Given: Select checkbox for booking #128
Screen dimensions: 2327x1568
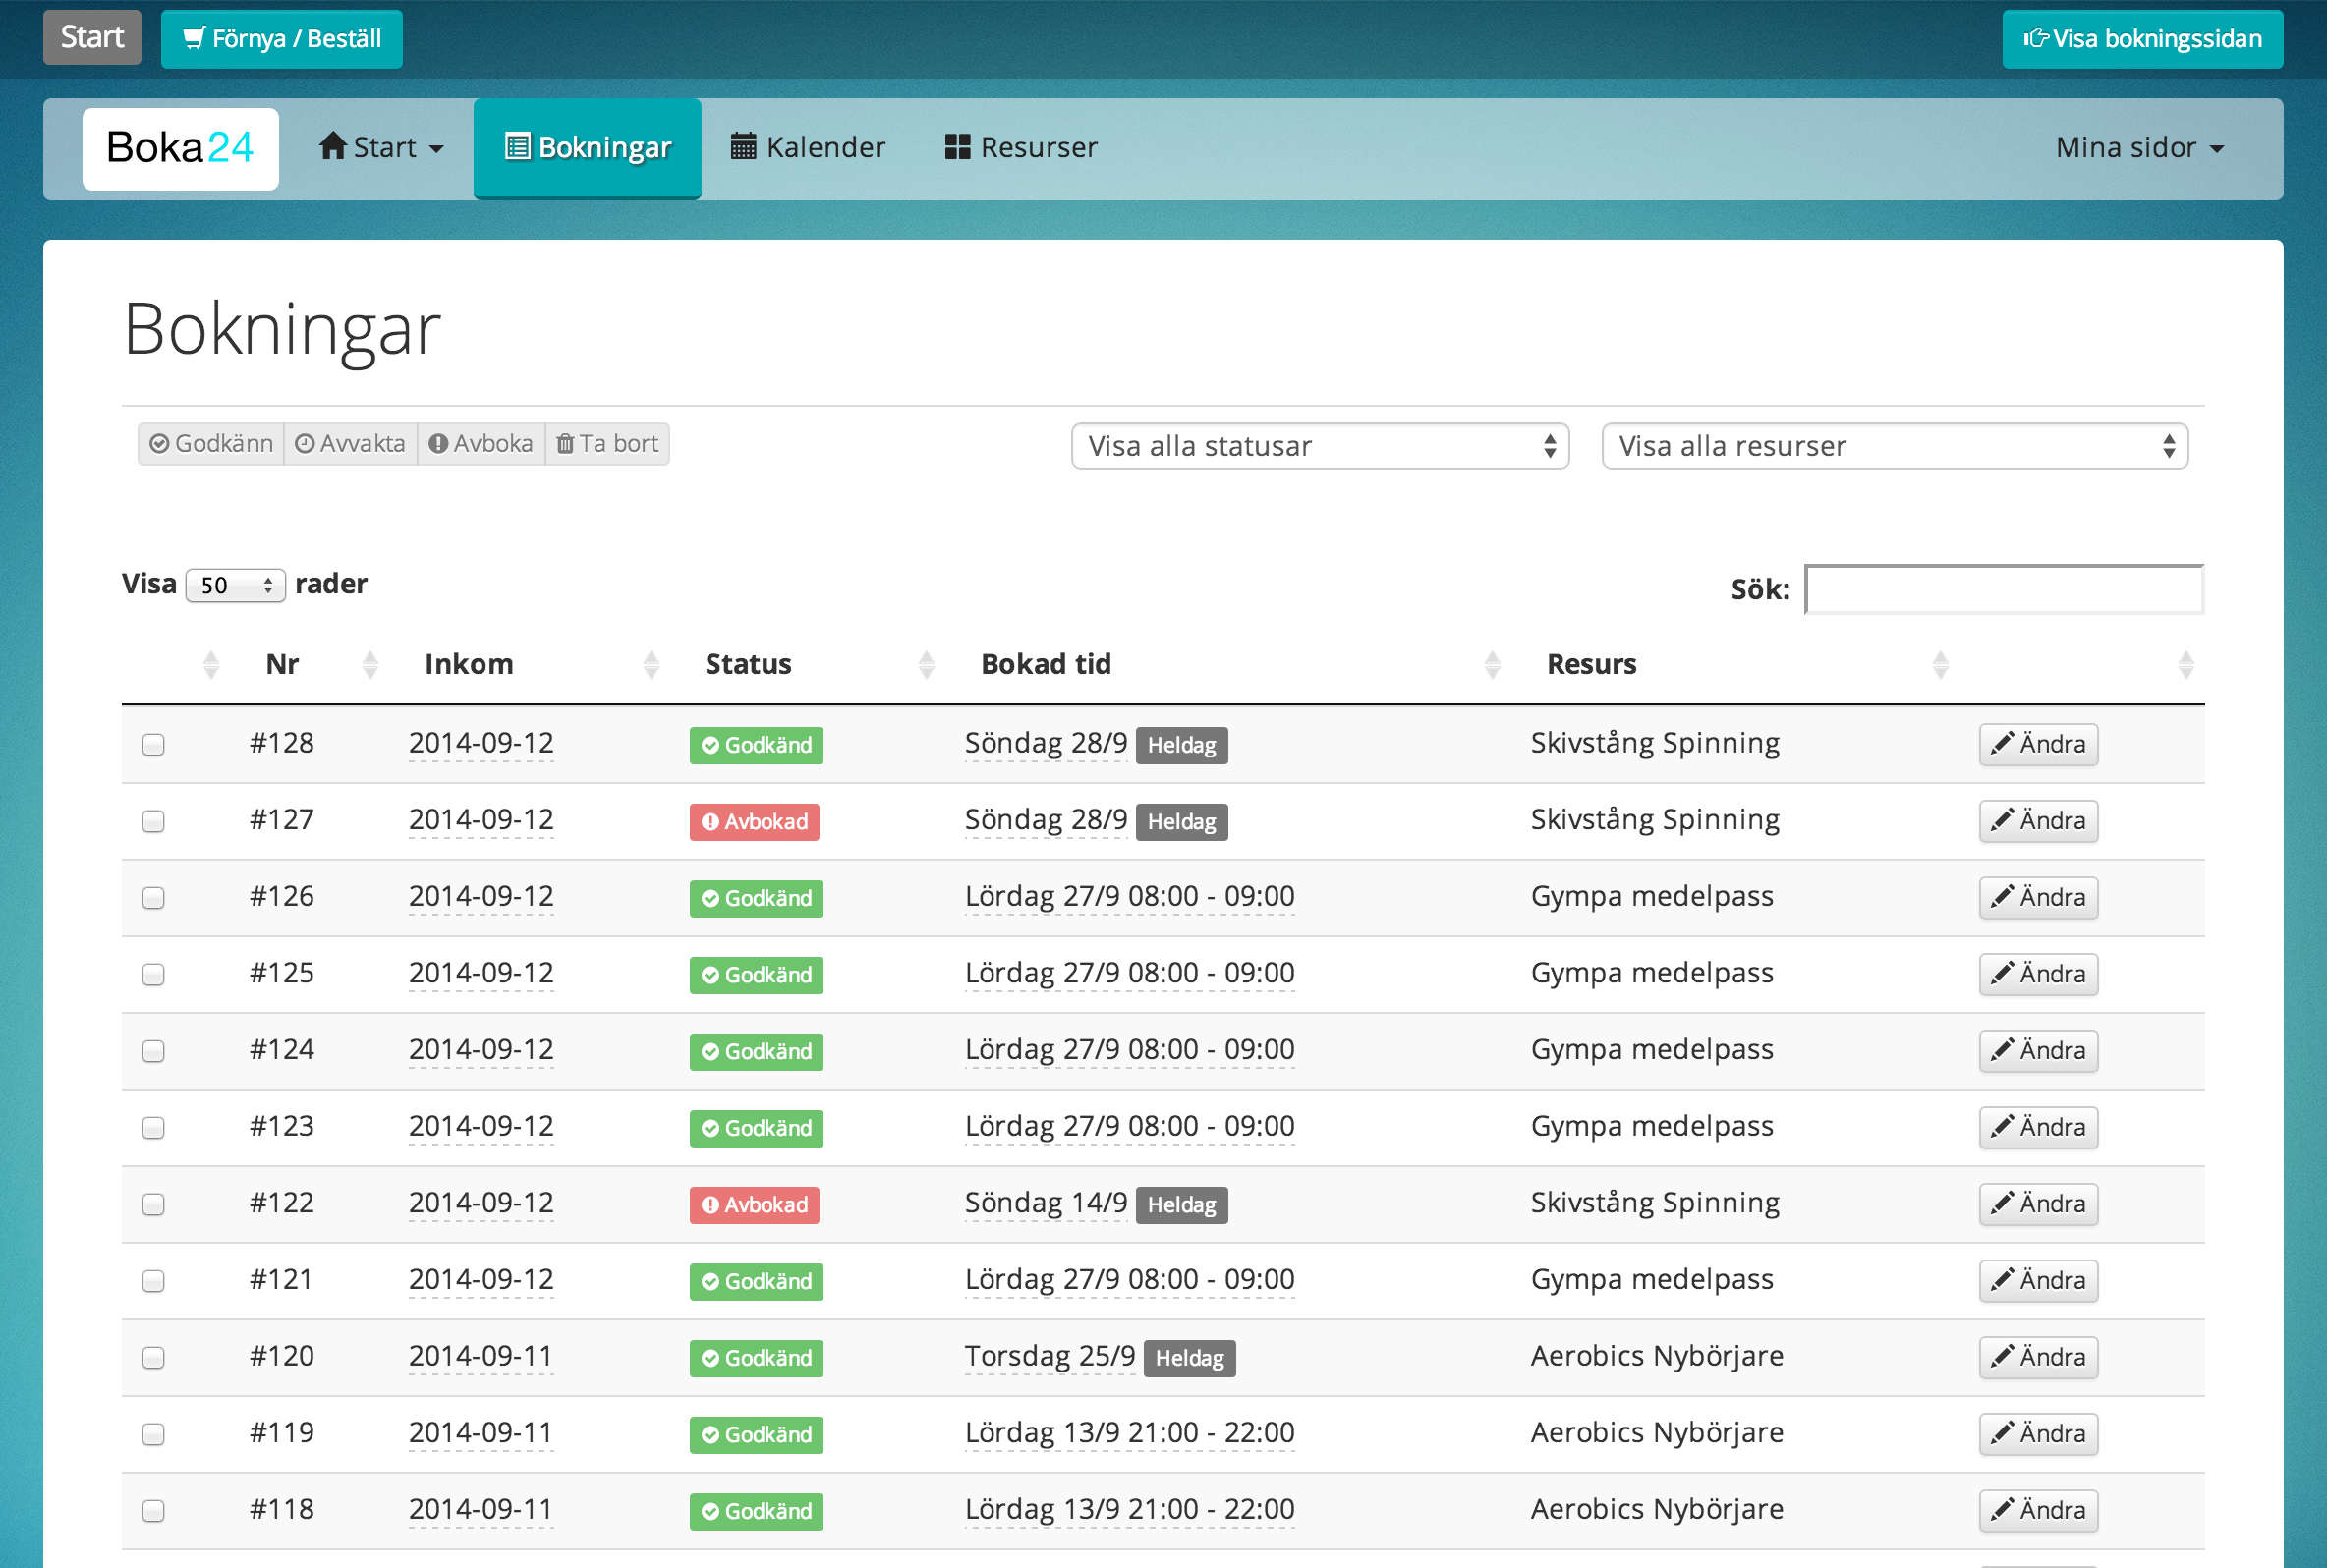Looking at the screenshot, I should click(x=153, y=745).
